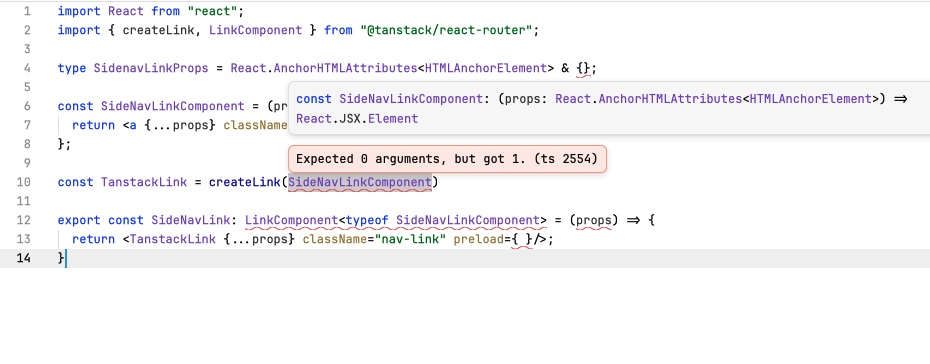Click the createLink call on line 10
The image size is (930, 364).
245,182
